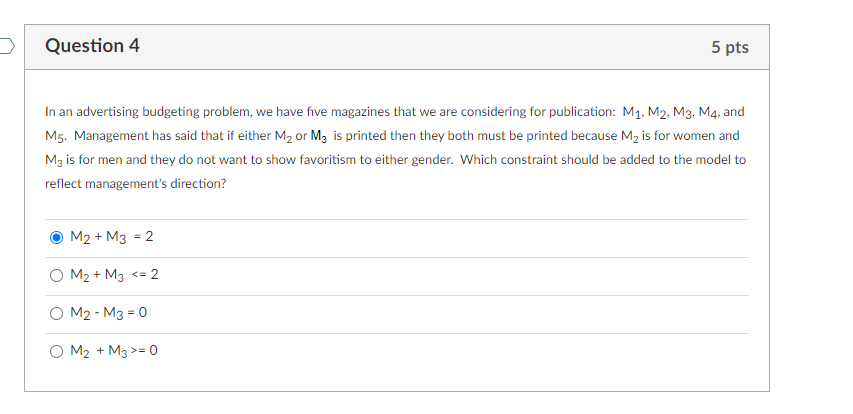The height and width of the screenshot is (414, 853).
Task: Flag Question 4 using the bookmark icon
Action: tap(7, 46)
